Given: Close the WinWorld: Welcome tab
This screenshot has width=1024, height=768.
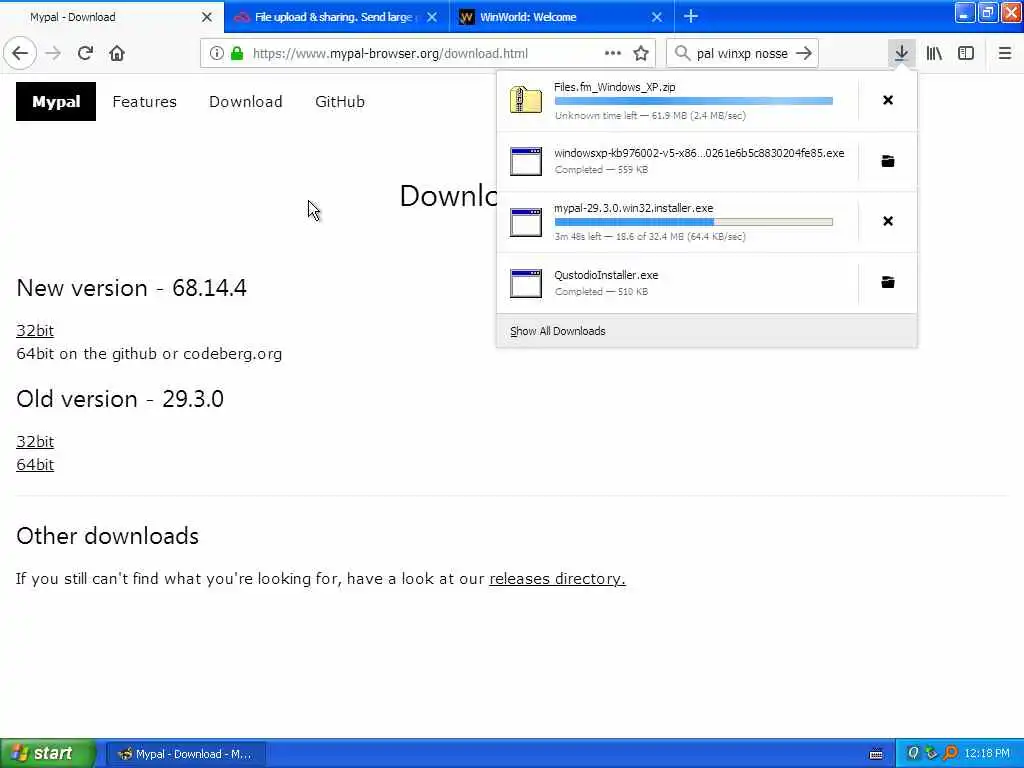Looking at the screenshot, I should point(656,17).
